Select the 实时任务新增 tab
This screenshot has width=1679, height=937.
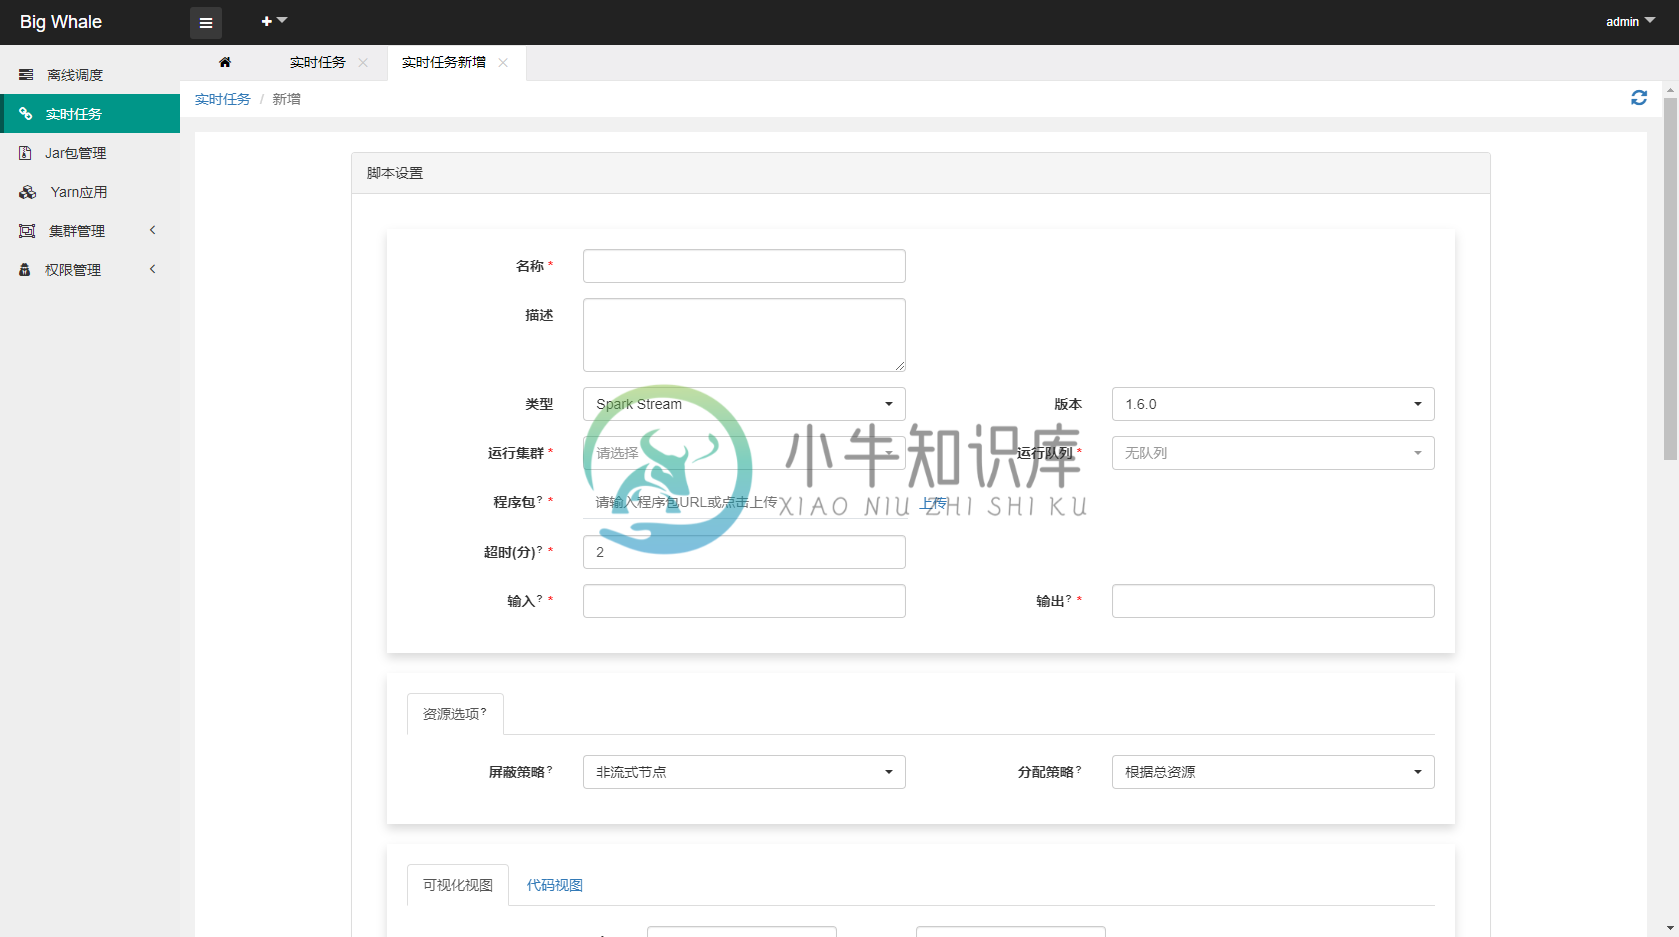click(x=443, y=62)
